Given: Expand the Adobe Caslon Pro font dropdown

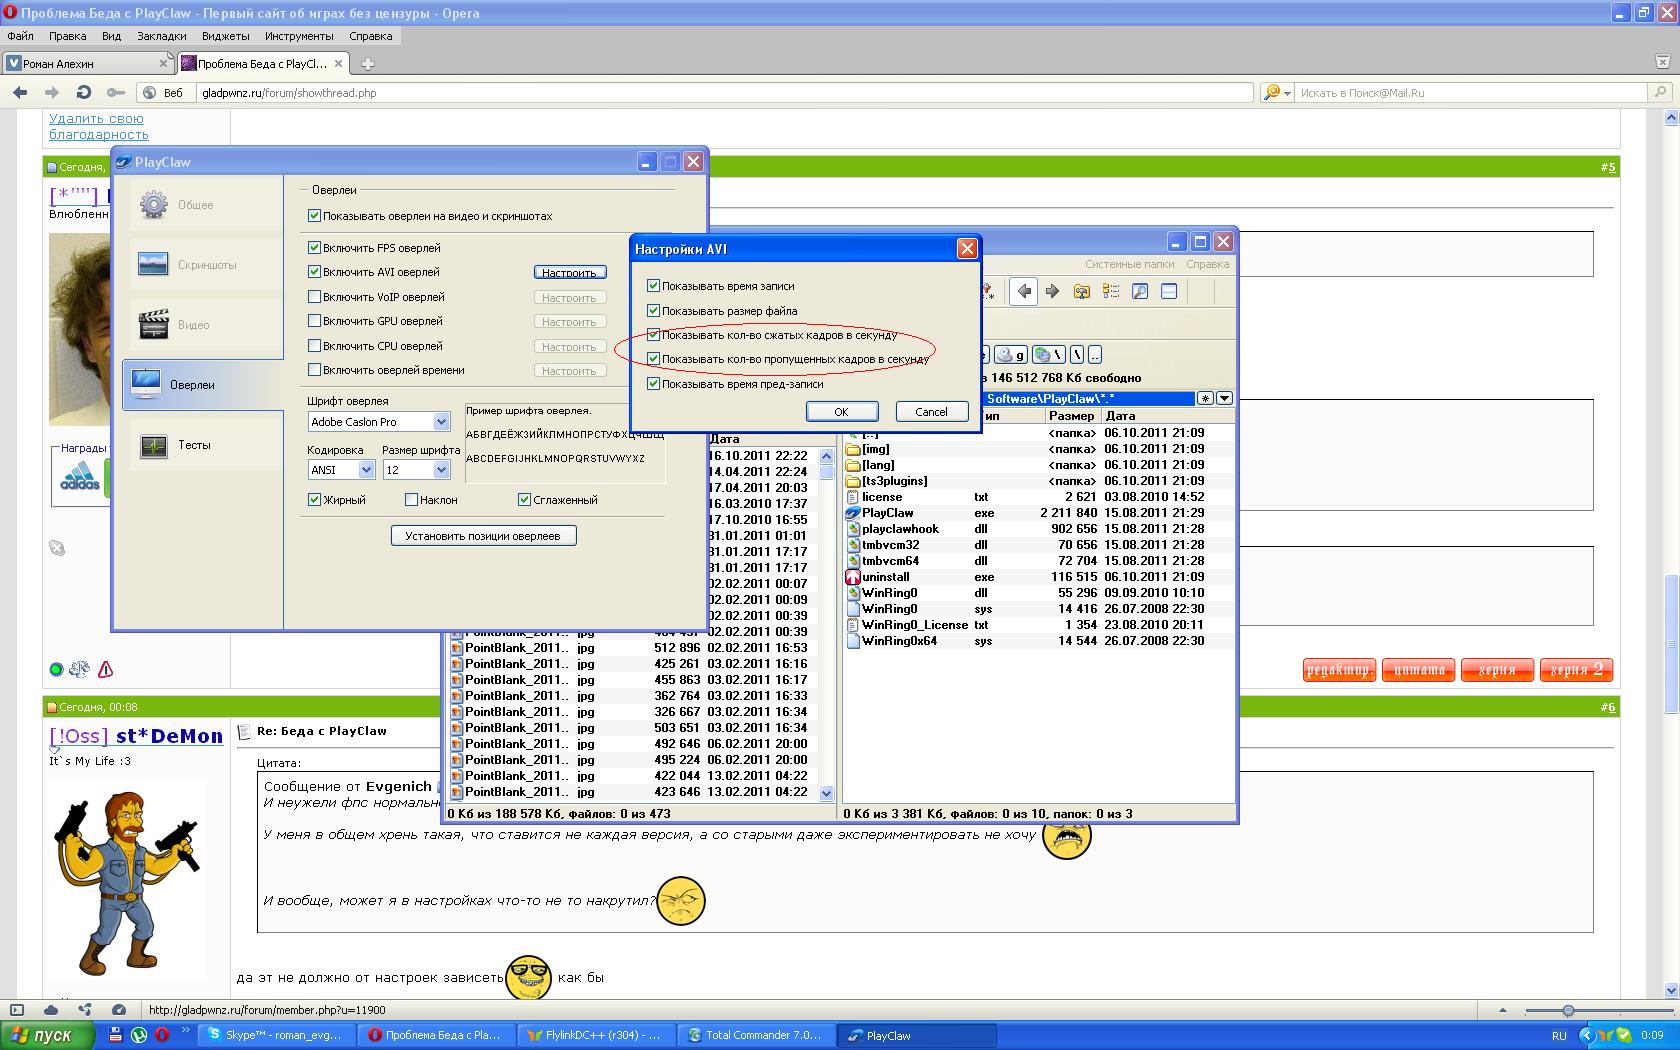Looking at the screenshot, I should [441, 422].
